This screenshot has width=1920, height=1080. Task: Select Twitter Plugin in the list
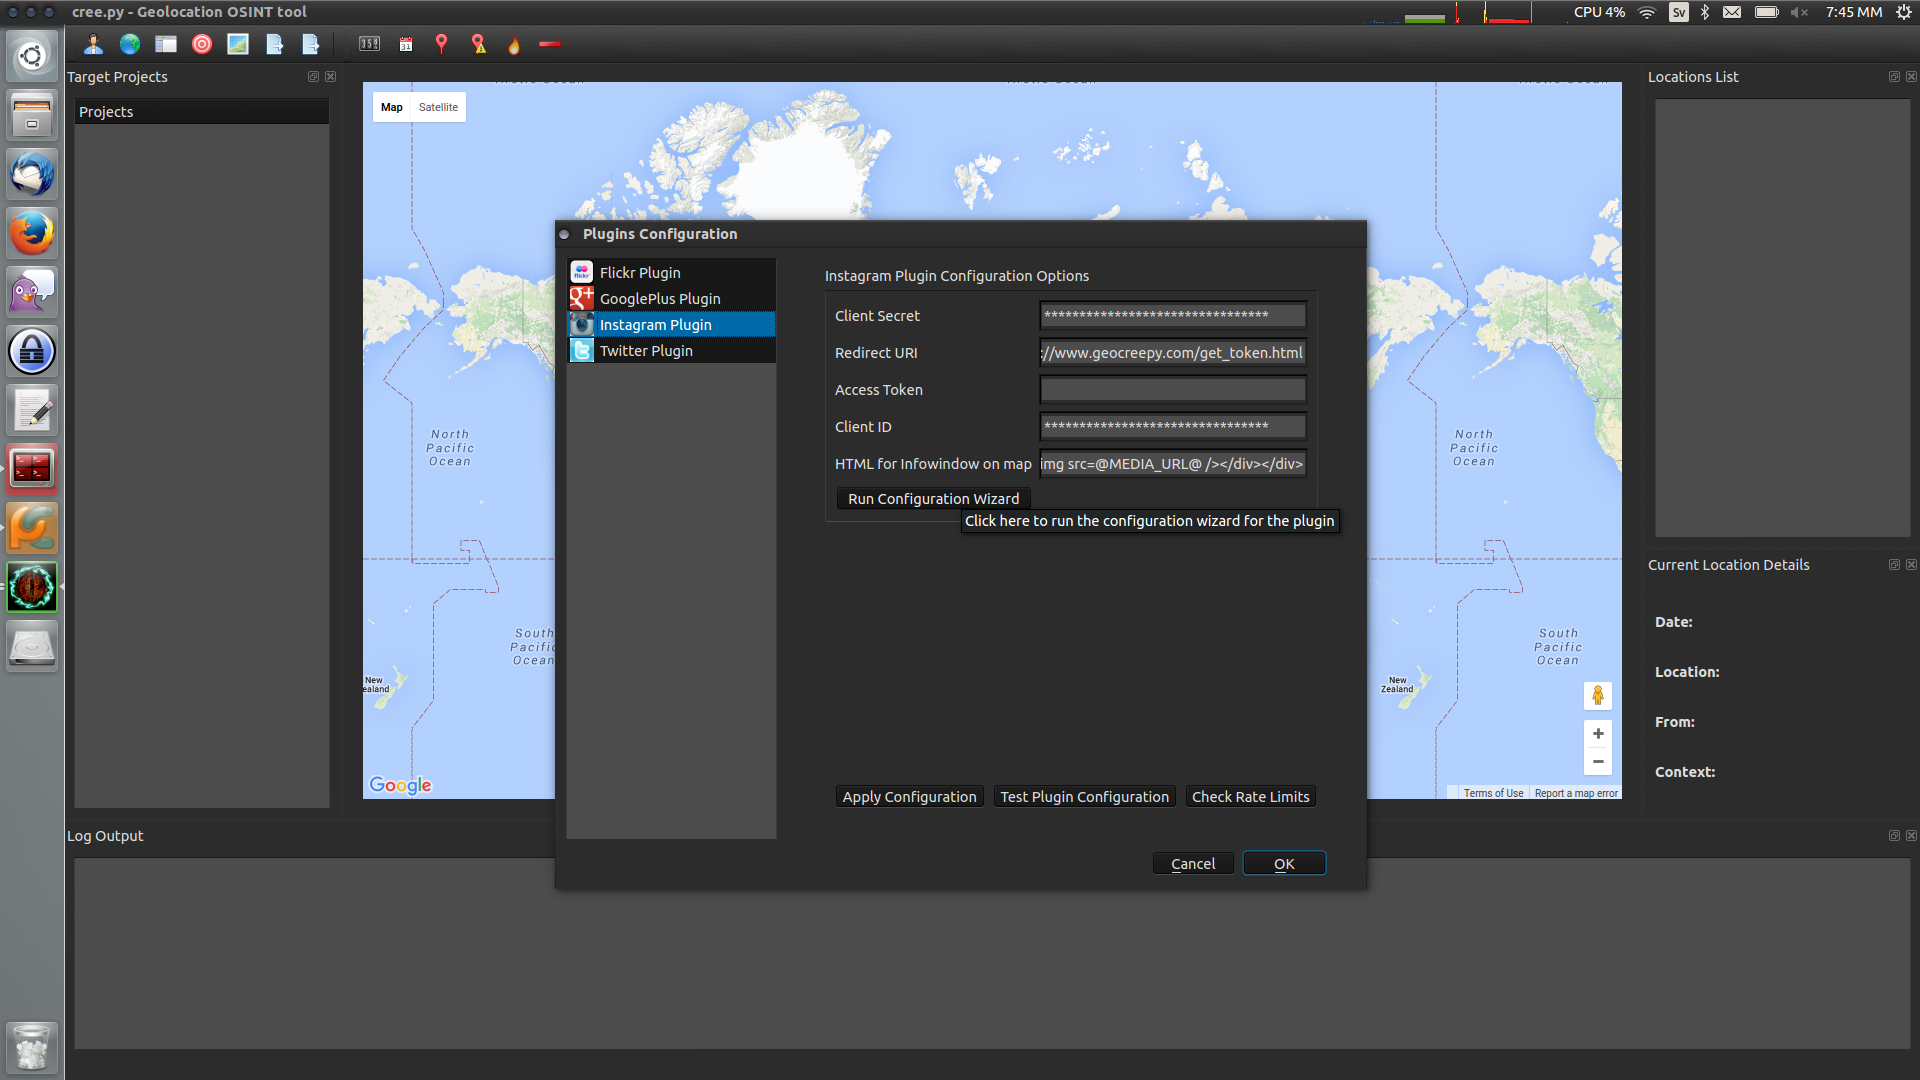671,350
